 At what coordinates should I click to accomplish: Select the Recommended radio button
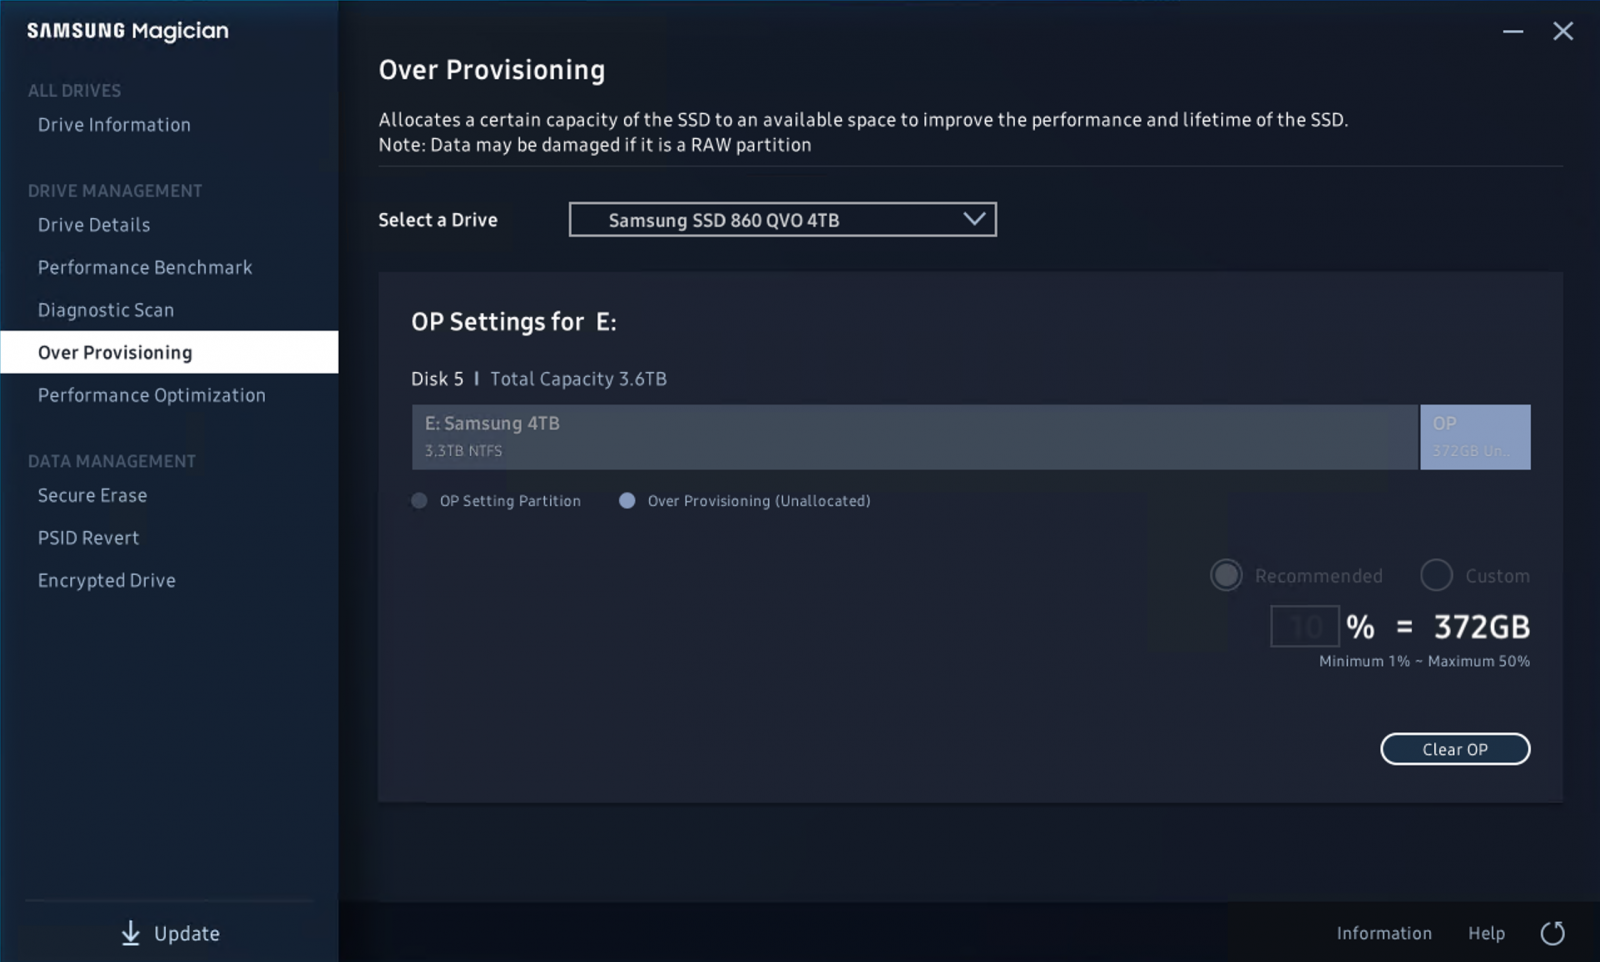pyautogui.click(x=1226, y=575)
